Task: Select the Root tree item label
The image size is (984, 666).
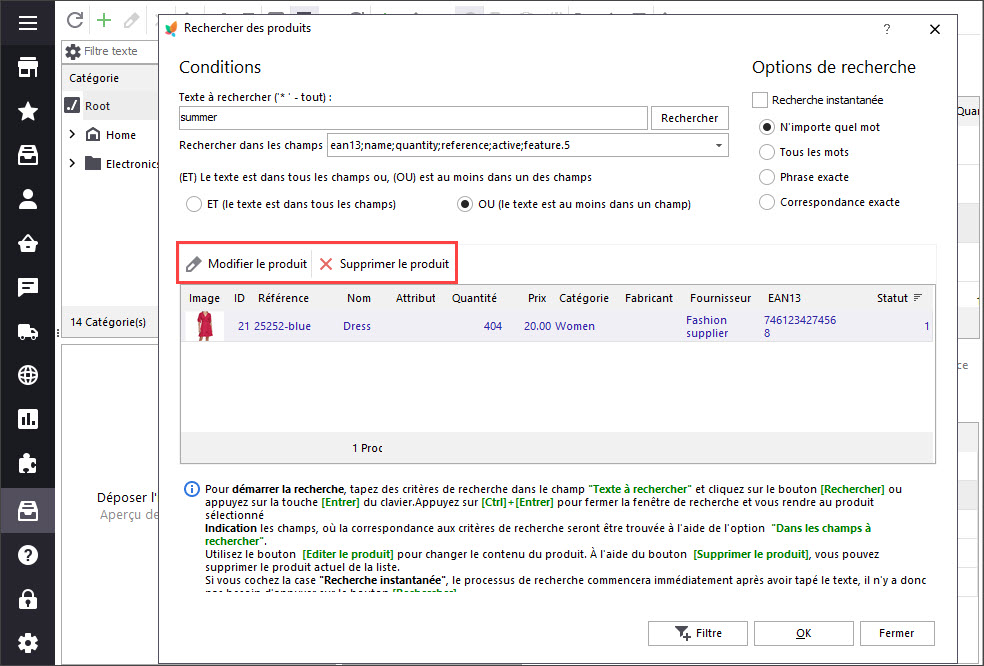Action: (97, 106)
